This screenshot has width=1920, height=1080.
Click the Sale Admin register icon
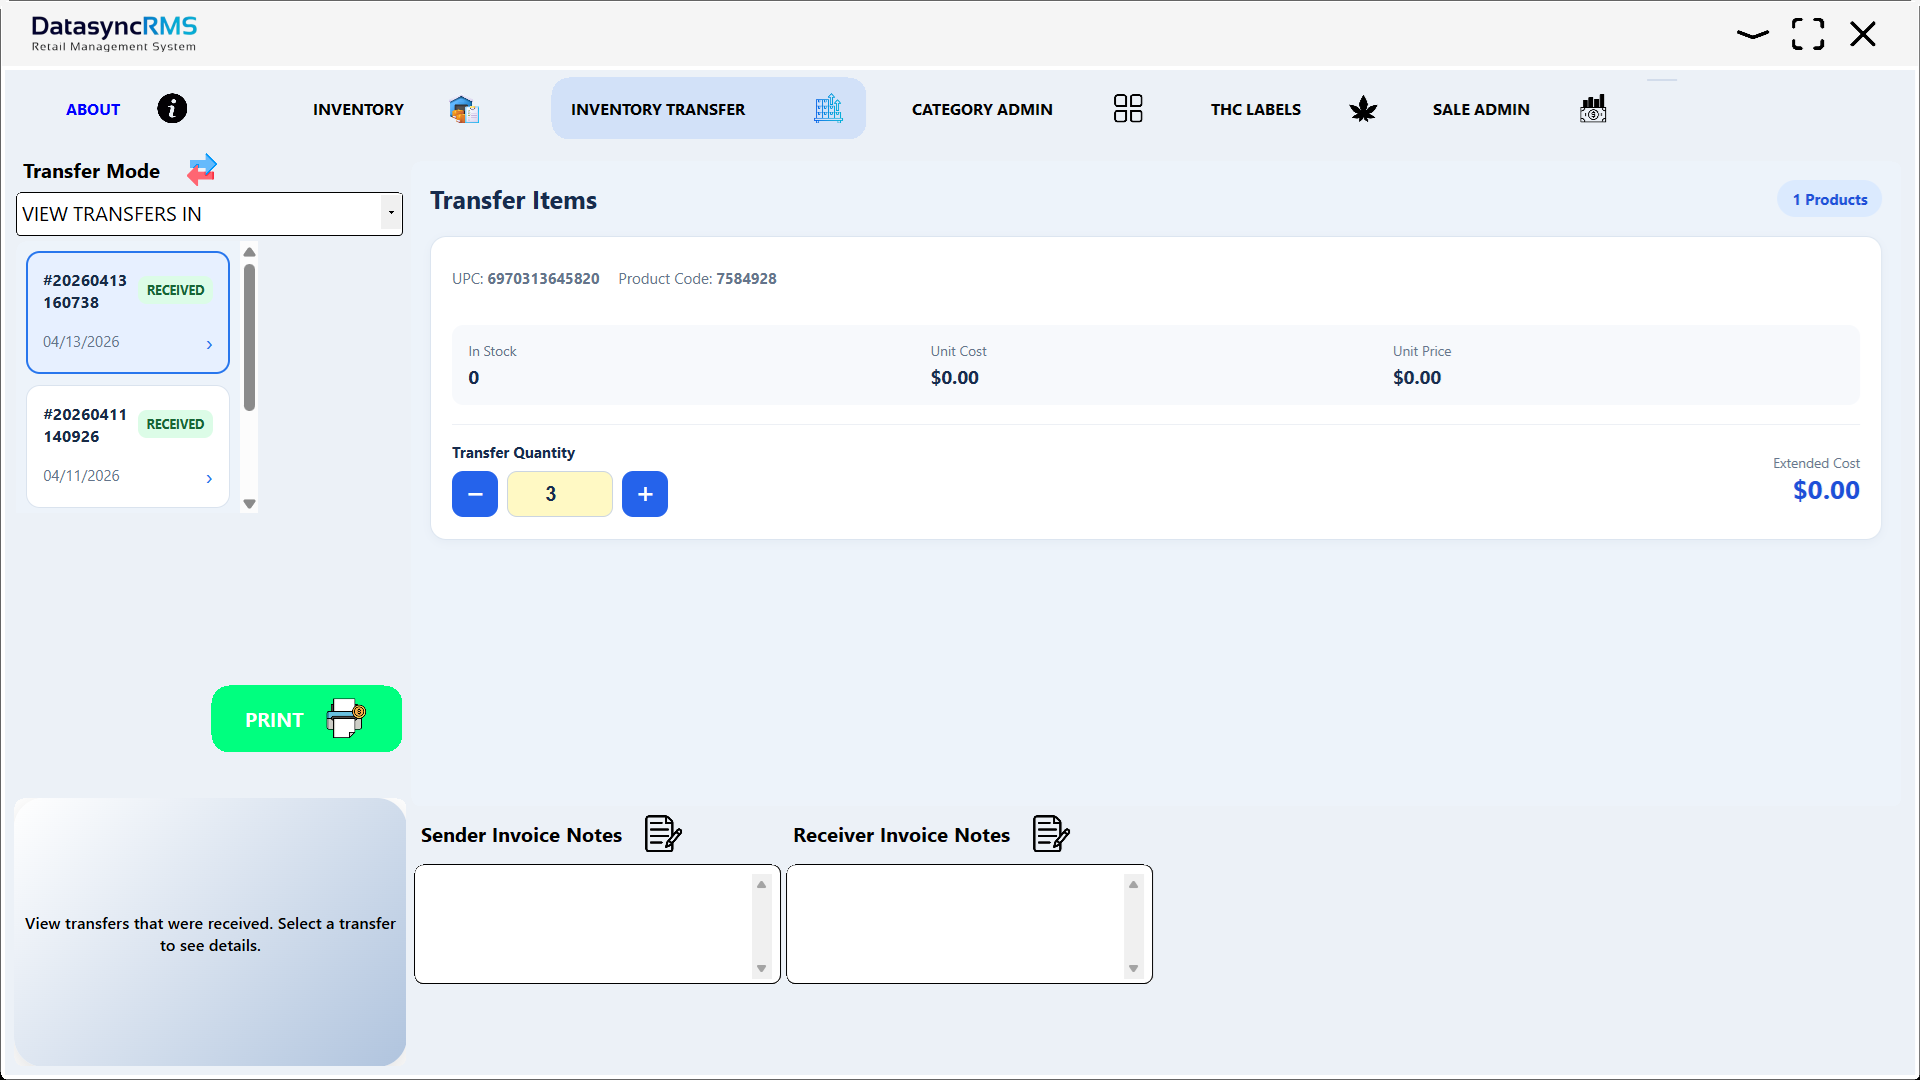(x=1593, y=109)
